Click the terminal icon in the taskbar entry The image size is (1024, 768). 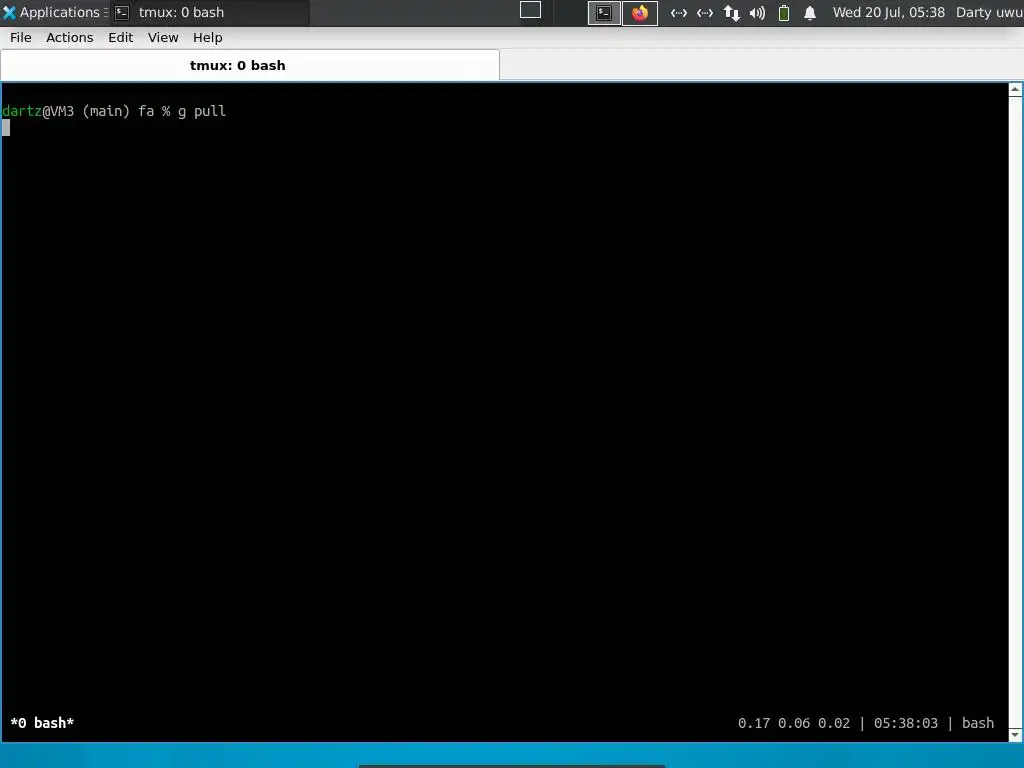click(x=121, y=12)
